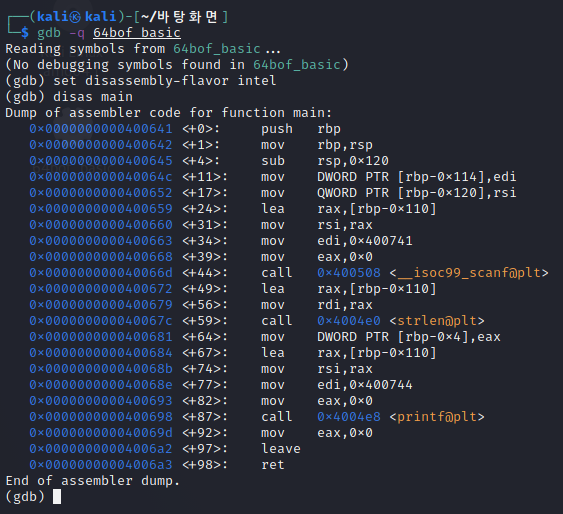The height and width of the screenshot is (514, 563).
Task: Click the call target 0x4004e8
Action: click(349, 417)
